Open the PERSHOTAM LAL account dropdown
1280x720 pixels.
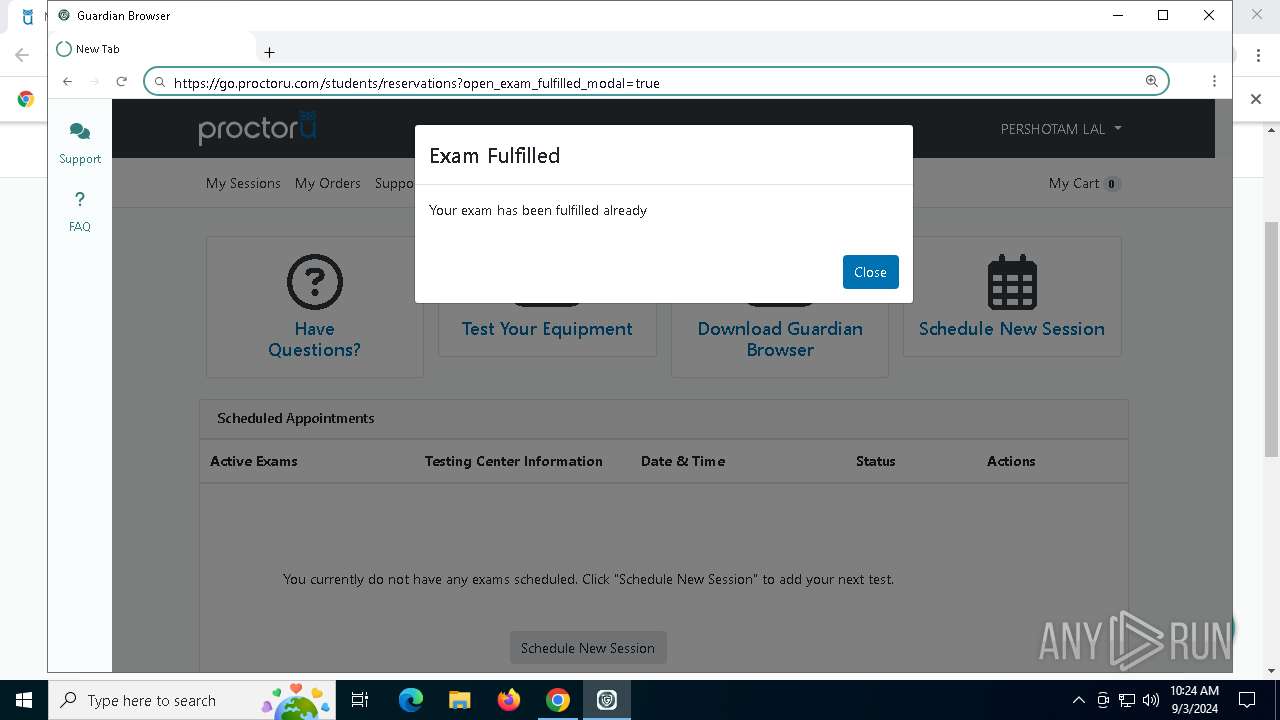(x=1061, y=129)
